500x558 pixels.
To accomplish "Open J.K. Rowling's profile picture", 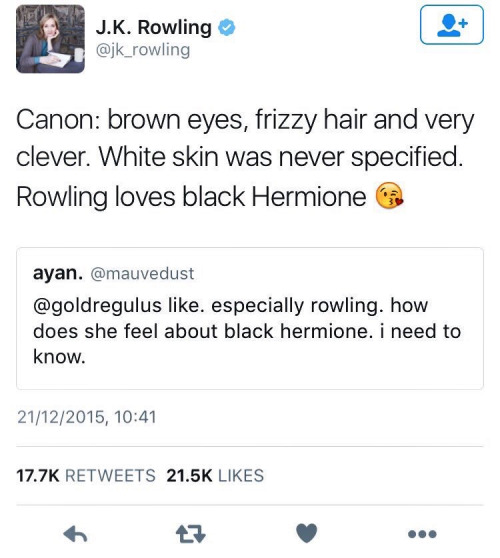I will (51, 39).
